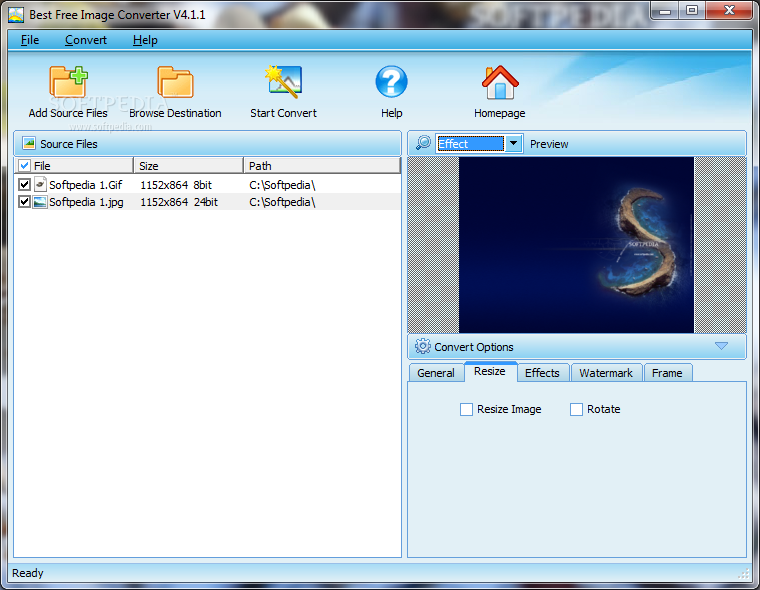The height and width of the screenshot is (590, 760).
Task: Click the Start Convert wand icon
Action: click(x=284, y=82)
